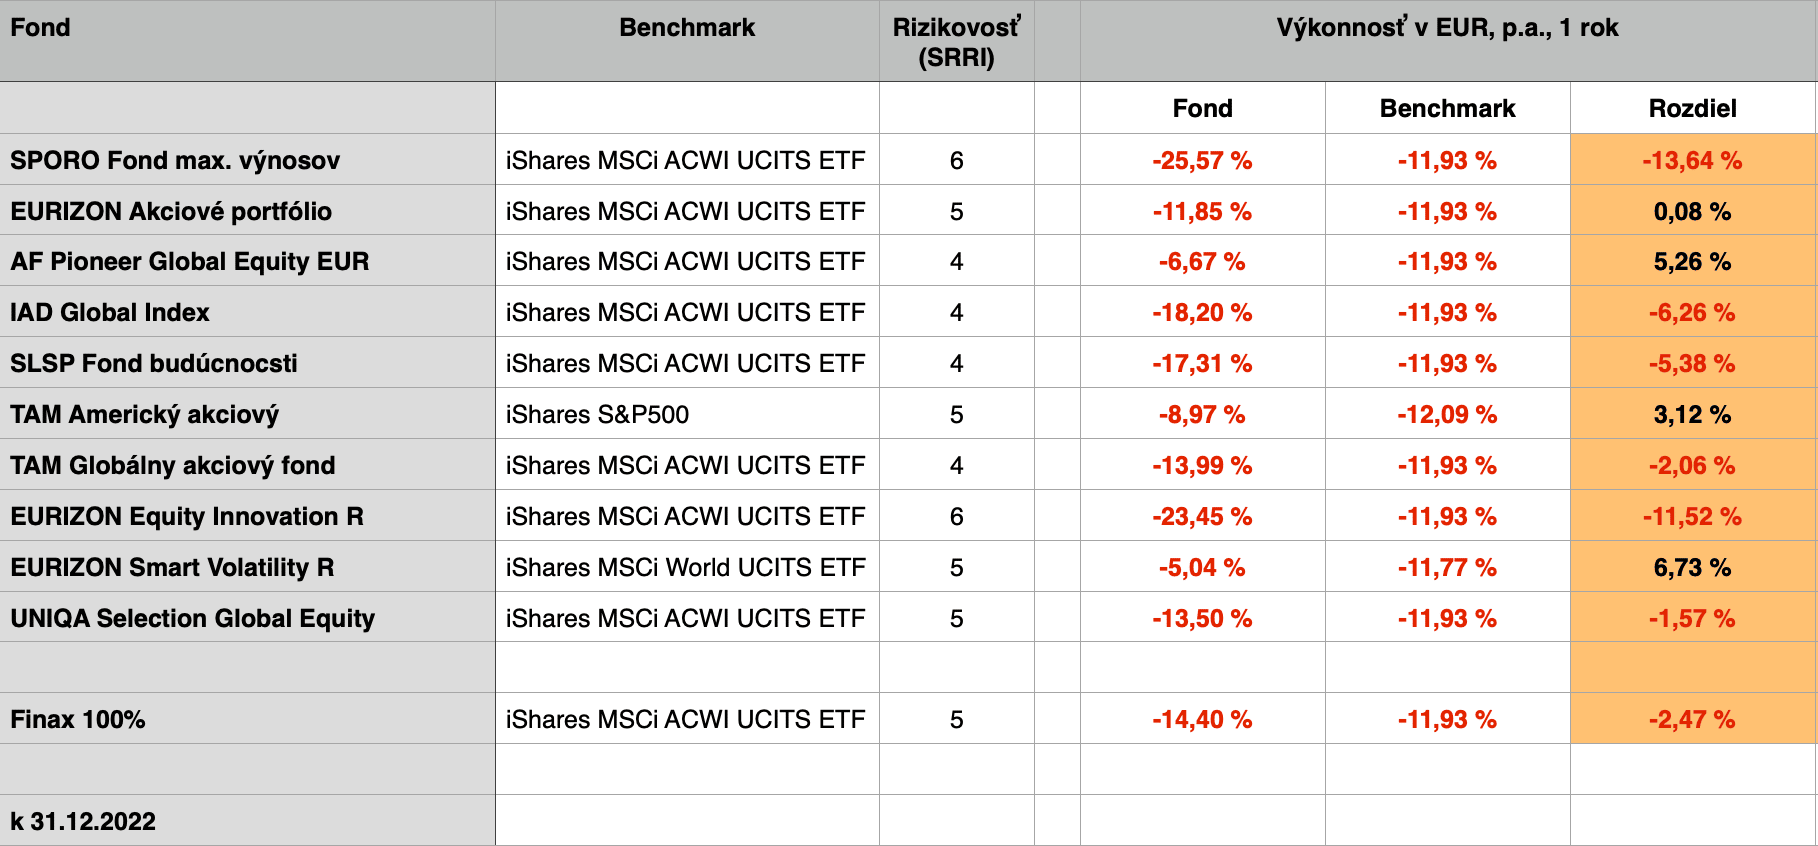Click the iShares MSCi World UCITS ETF cell
The height and width of the screenshot is (846, 1818).
[685, 568]
